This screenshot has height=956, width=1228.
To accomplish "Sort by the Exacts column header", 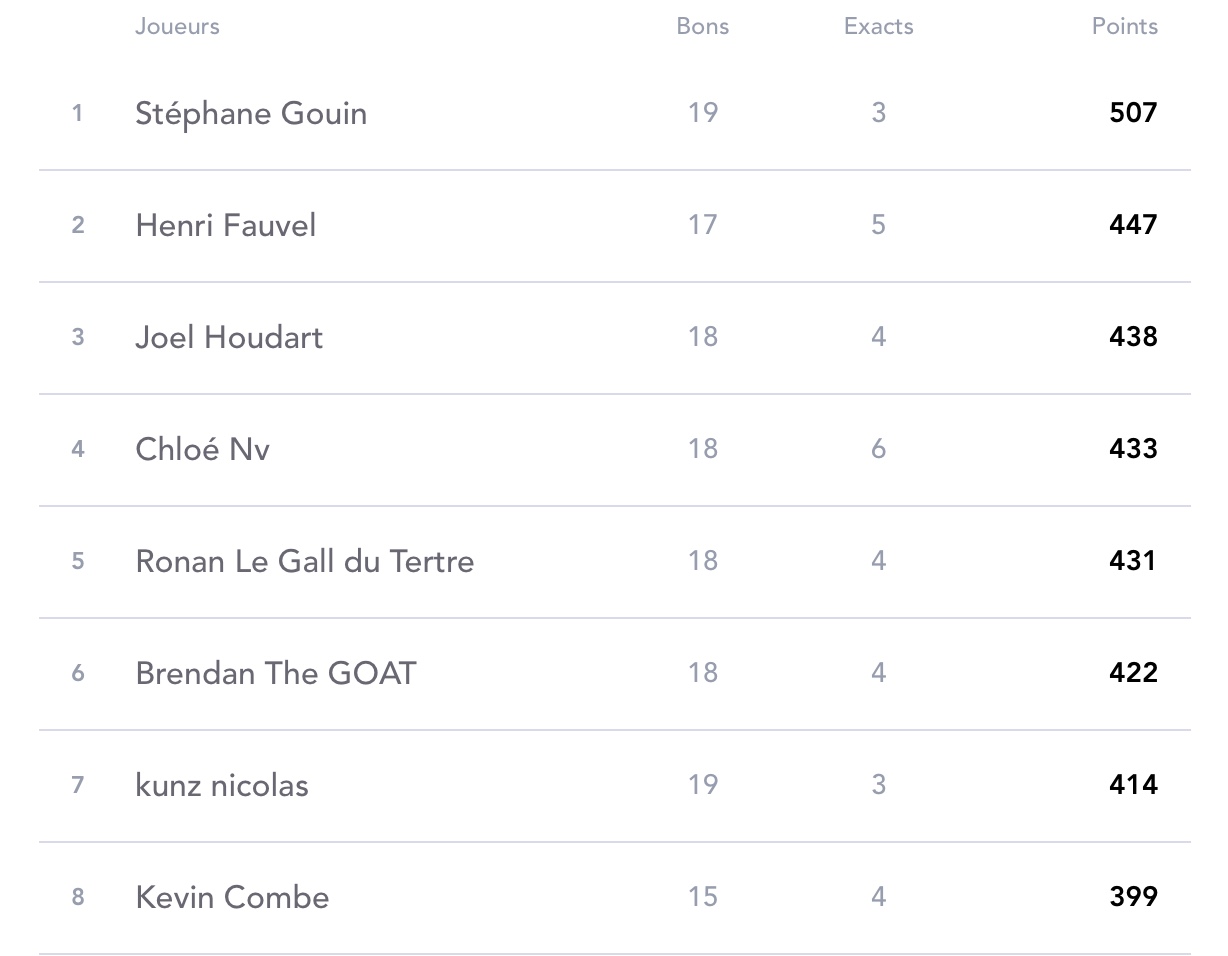I will pyautogui.click(x=879, y=26).
